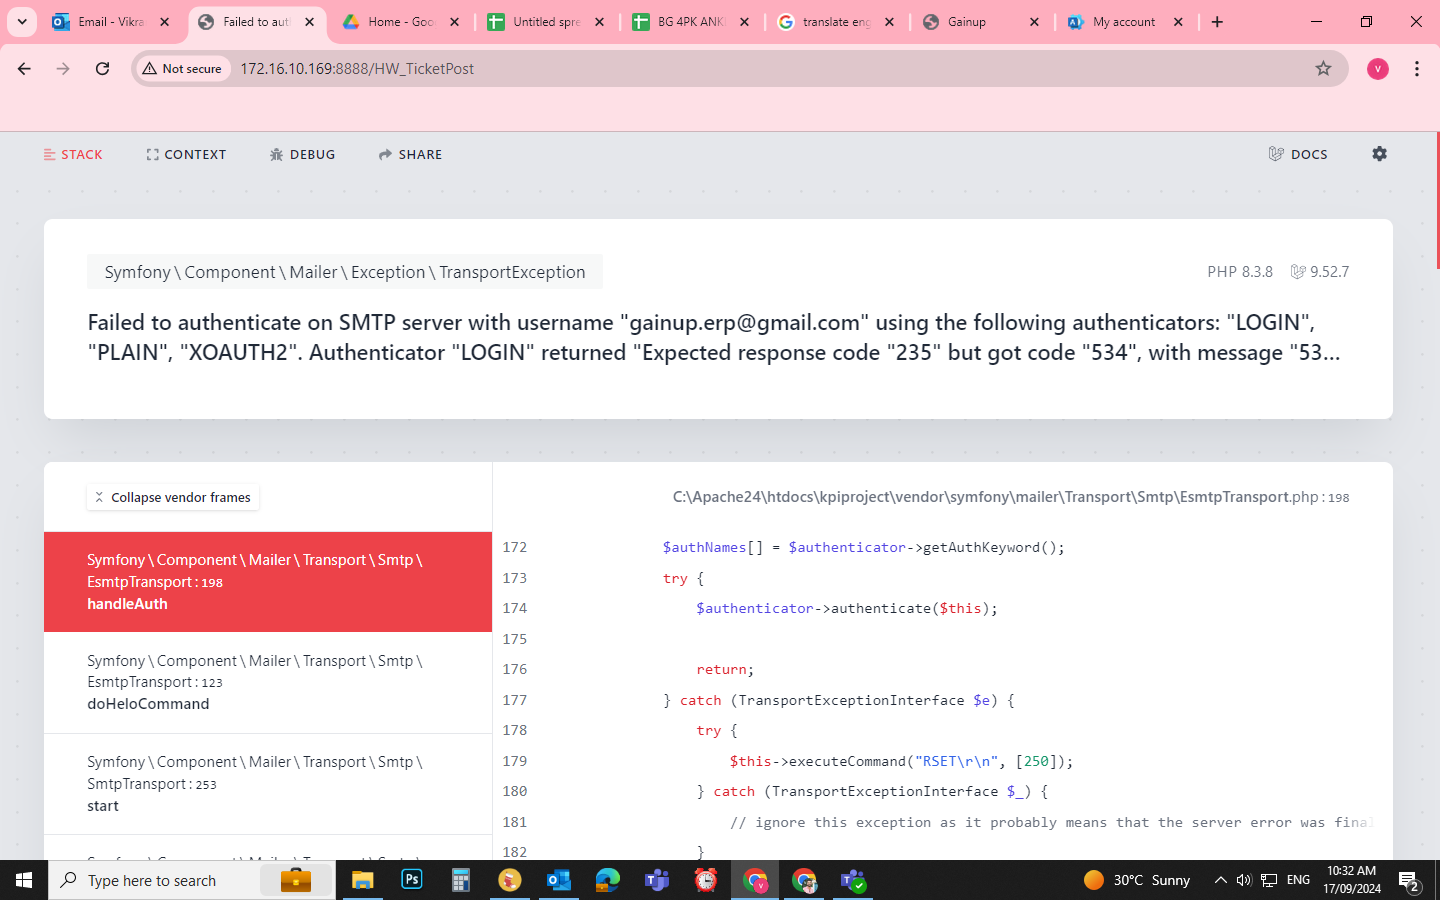Show hidden system tray icons
This screenshot has width=1440, height=900.
point(1220,880)
